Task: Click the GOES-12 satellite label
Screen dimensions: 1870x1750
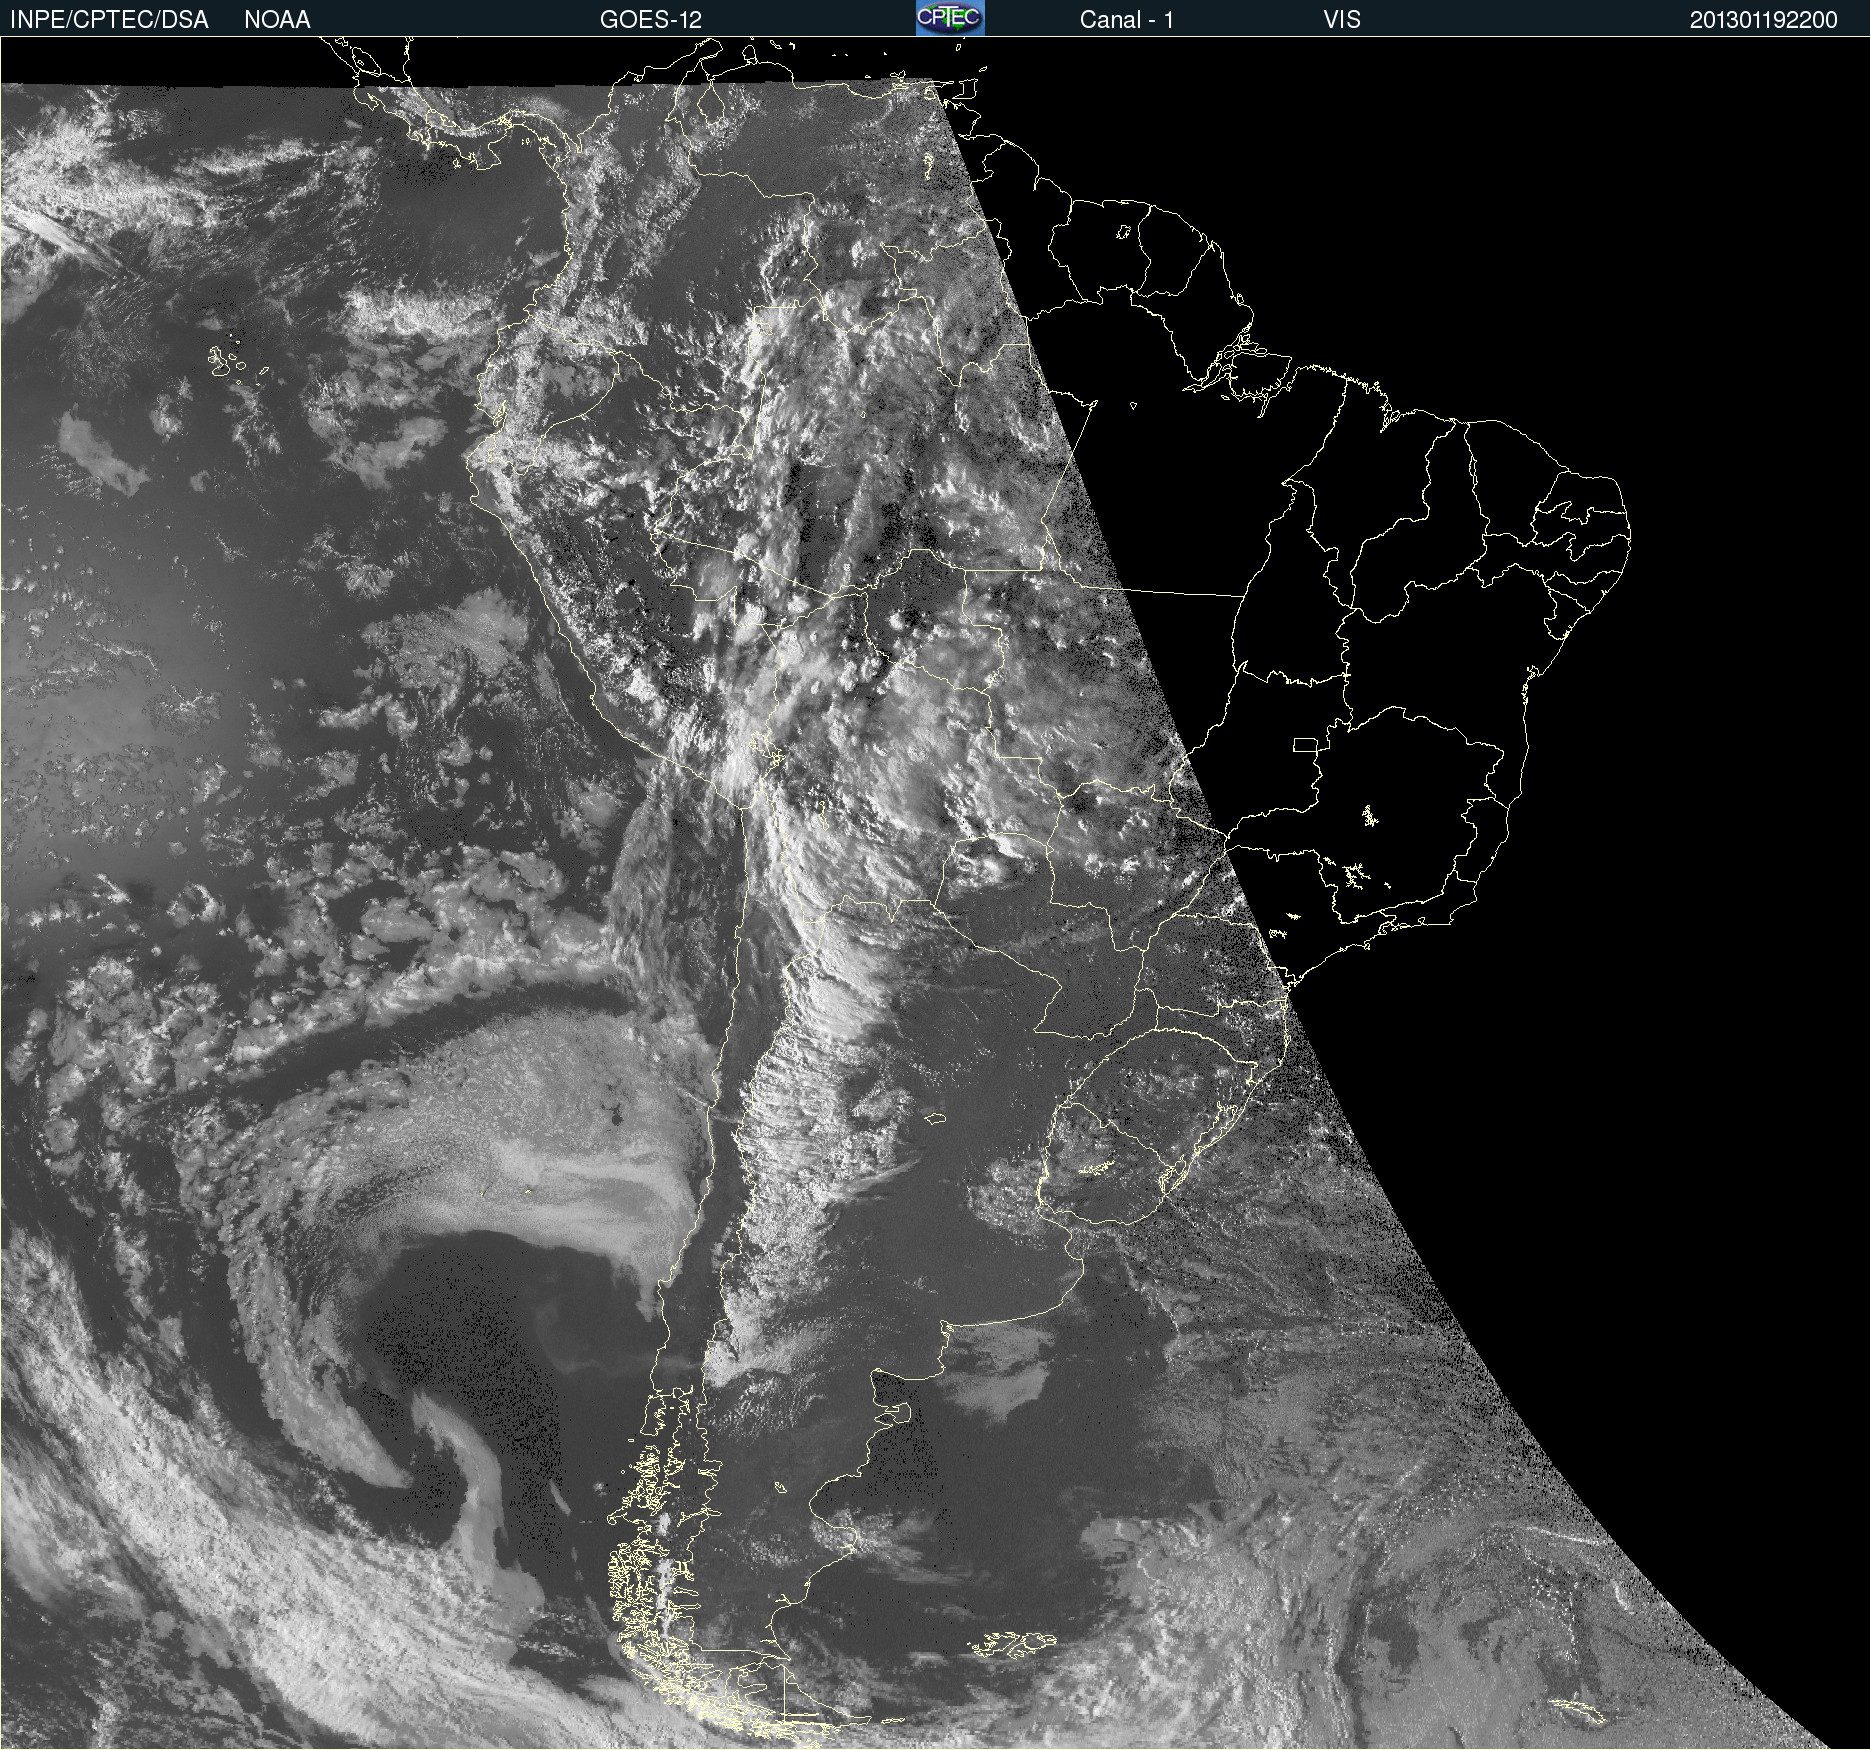Action: click(x=651, y=20)
